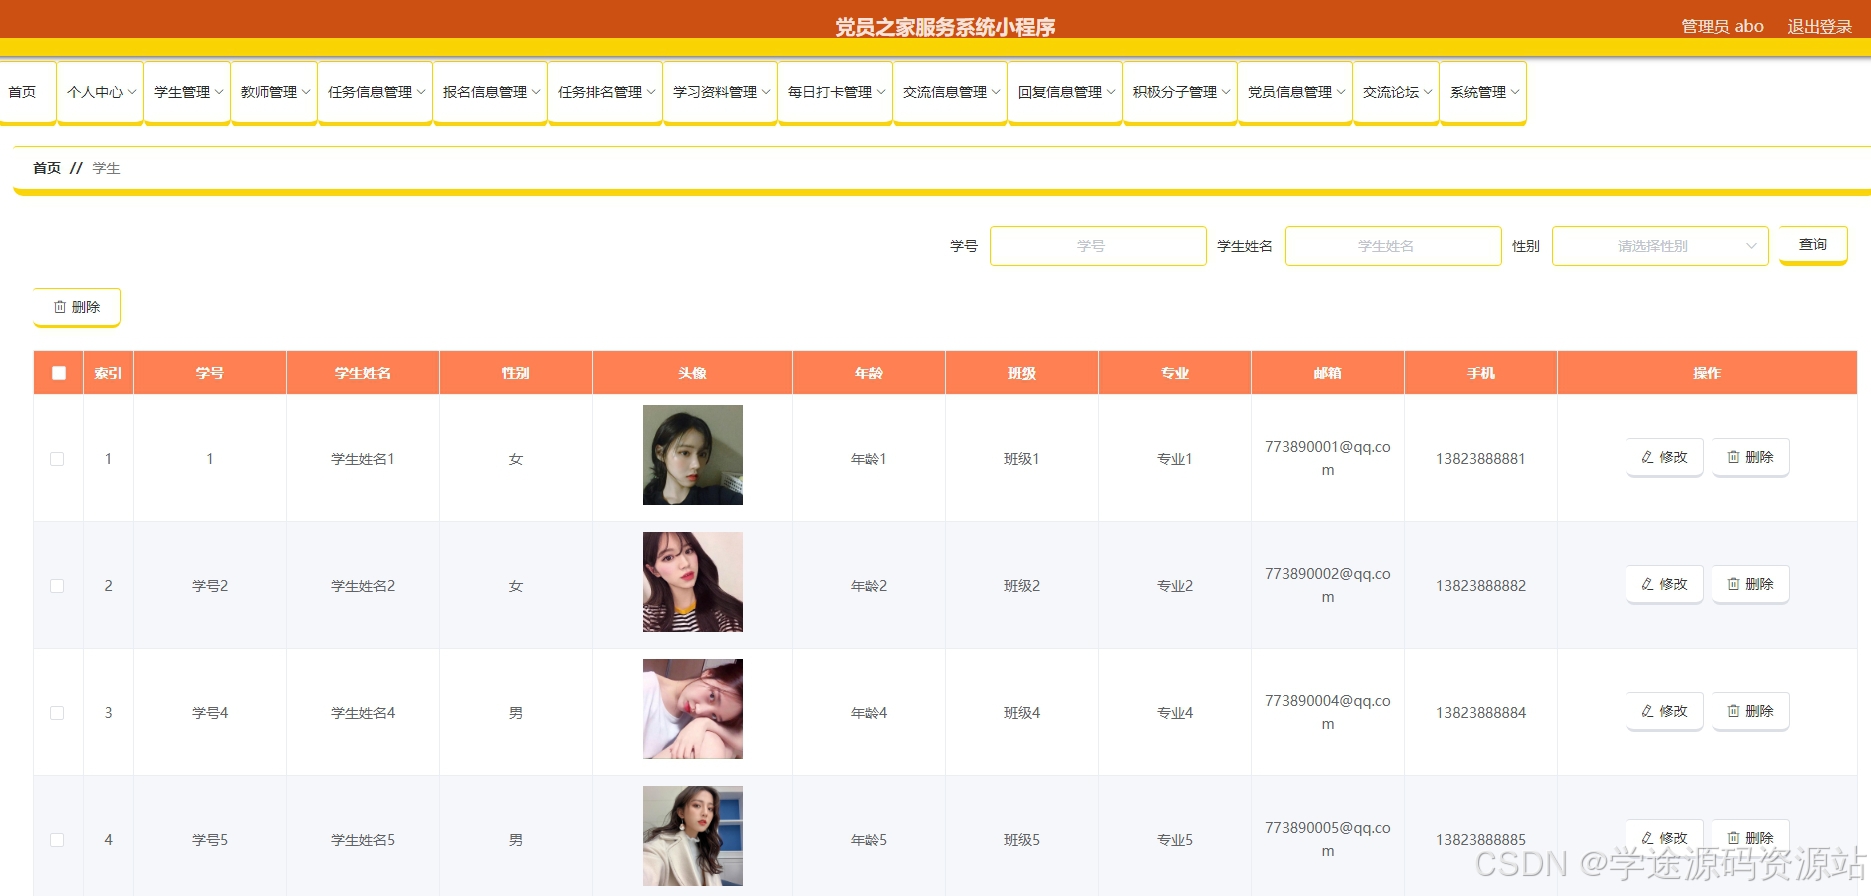This screenshot has height=896, width=1871.
Task: Open the 系统管理 menu
Action: coord(1483,92)
